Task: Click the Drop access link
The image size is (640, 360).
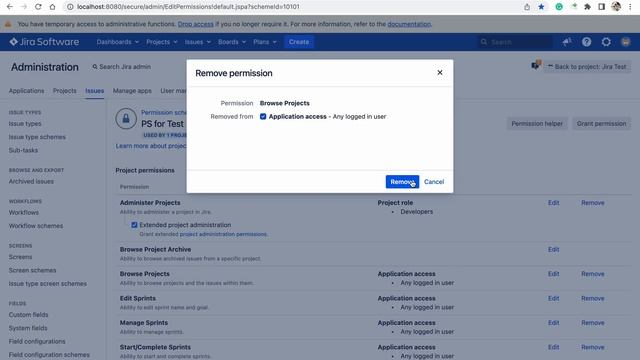Action: point(196,24)
